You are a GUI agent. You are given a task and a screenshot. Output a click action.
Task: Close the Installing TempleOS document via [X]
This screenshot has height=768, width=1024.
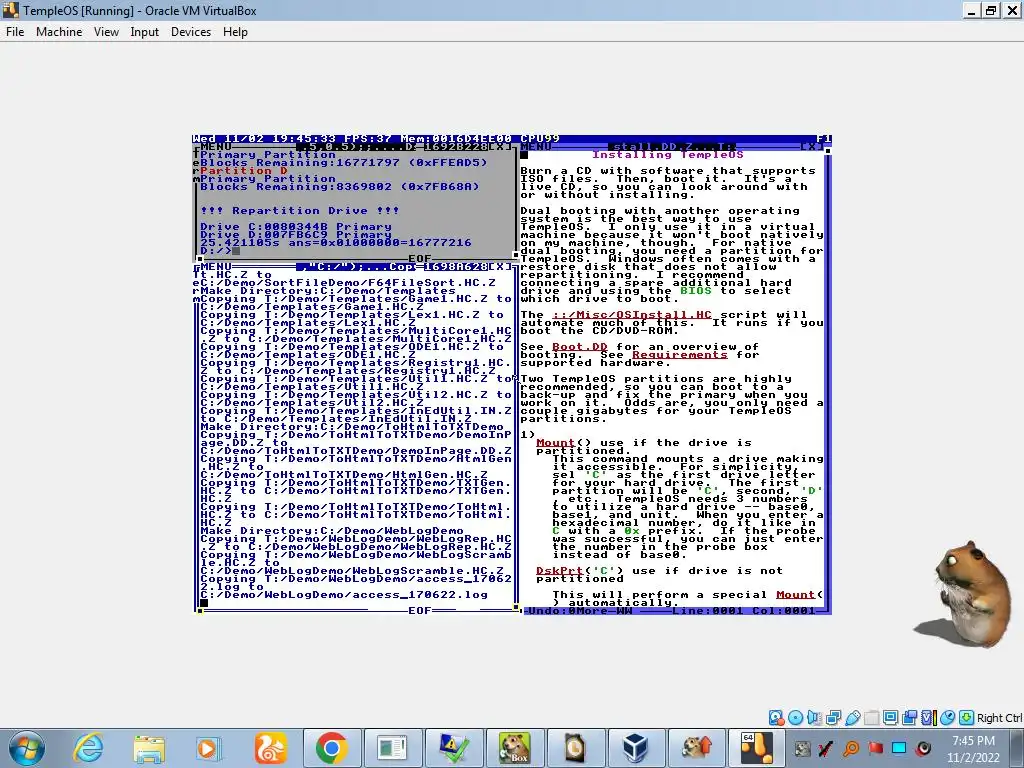tap(812, 146)
